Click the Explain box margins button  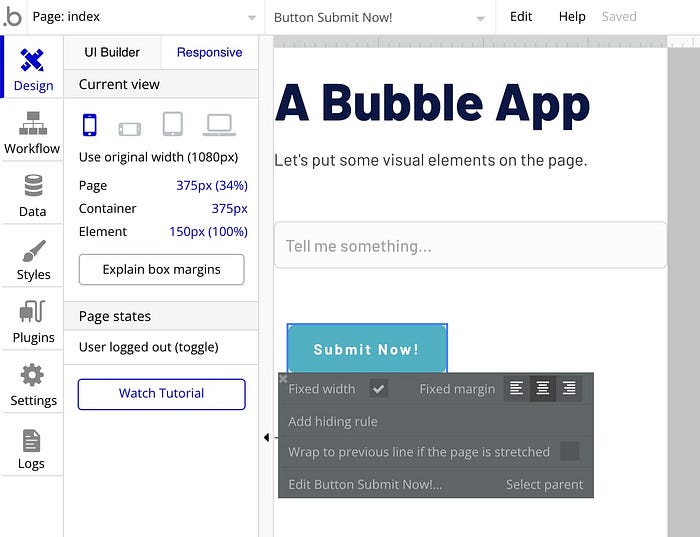tap(162, 270)
